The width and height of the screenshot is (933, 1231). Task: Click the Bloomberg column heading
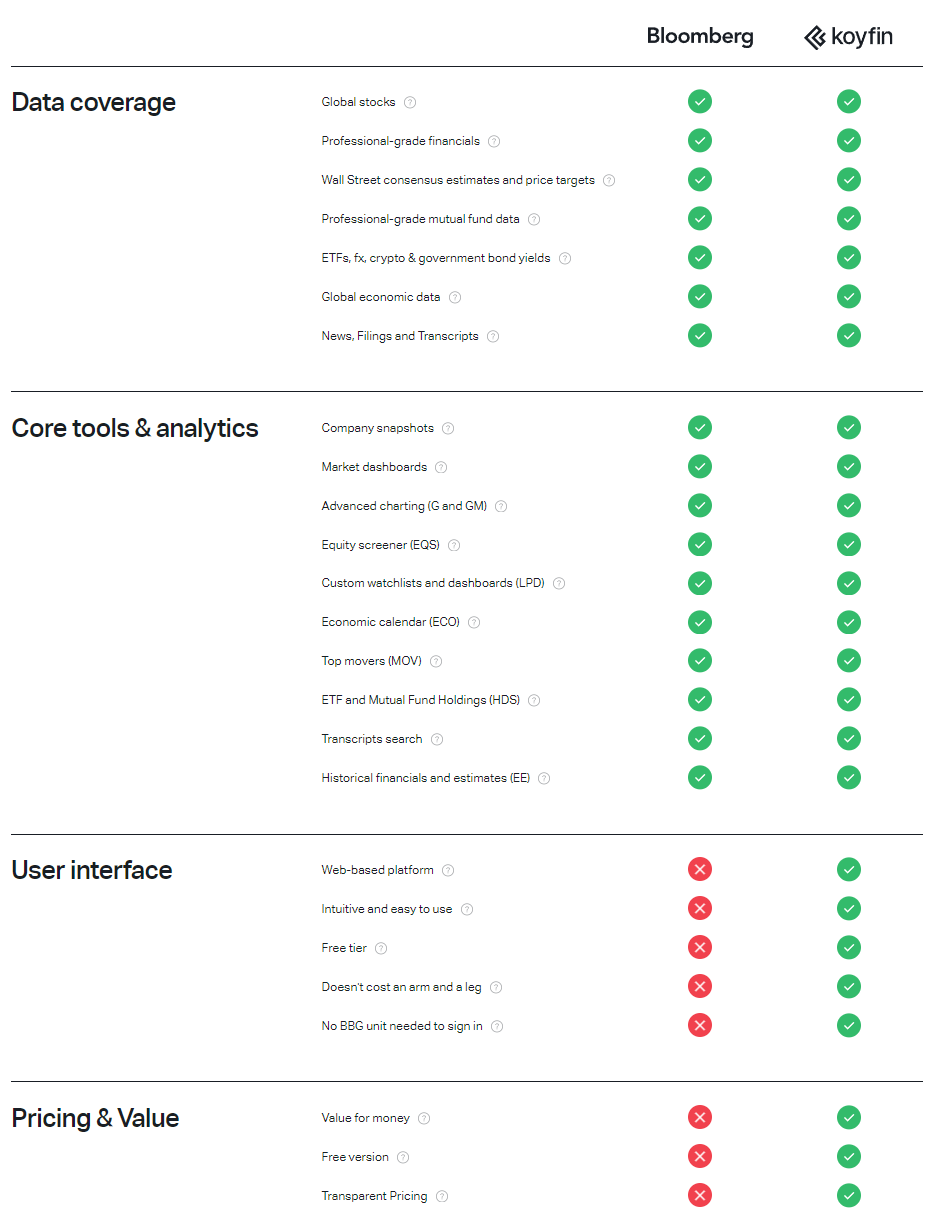700,37
